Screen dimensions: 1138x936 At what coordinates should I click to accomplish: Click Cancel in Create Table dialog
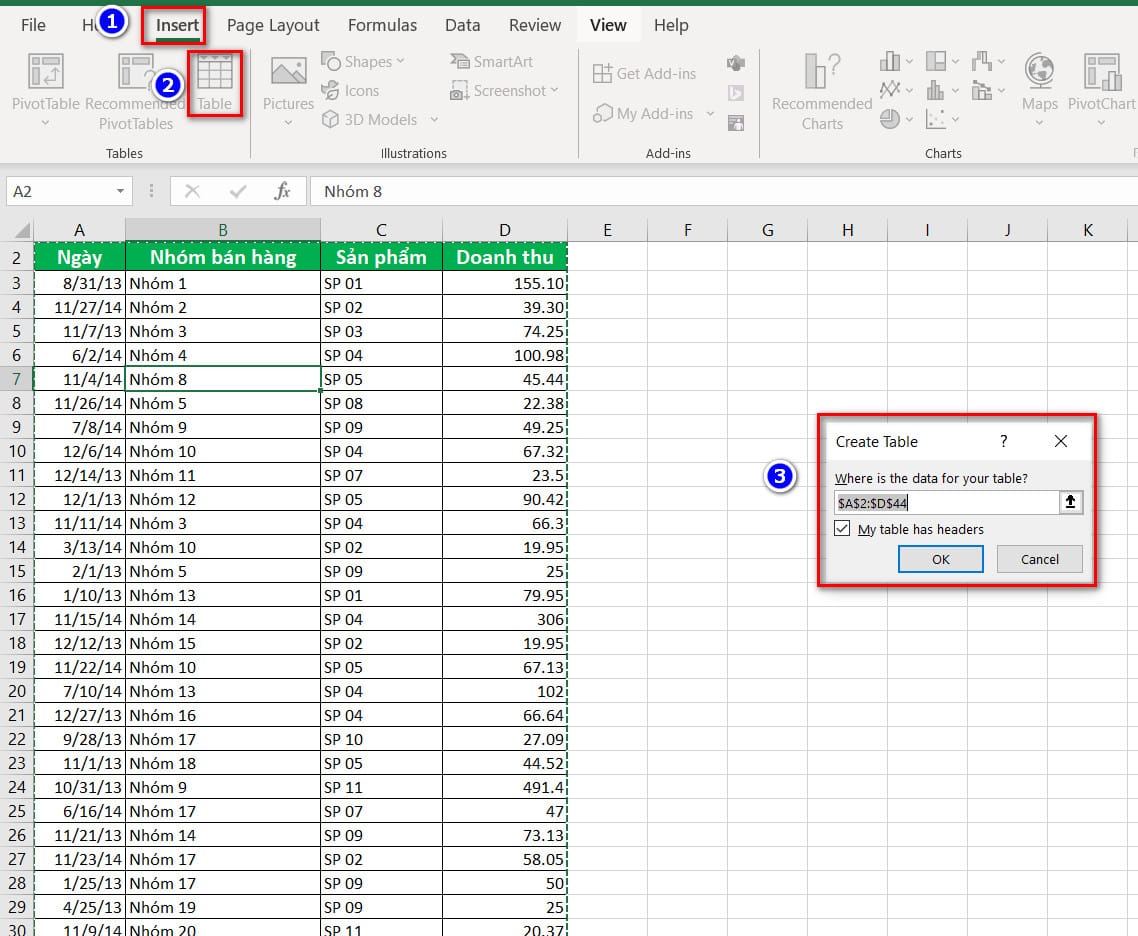tap(1039, 559)
